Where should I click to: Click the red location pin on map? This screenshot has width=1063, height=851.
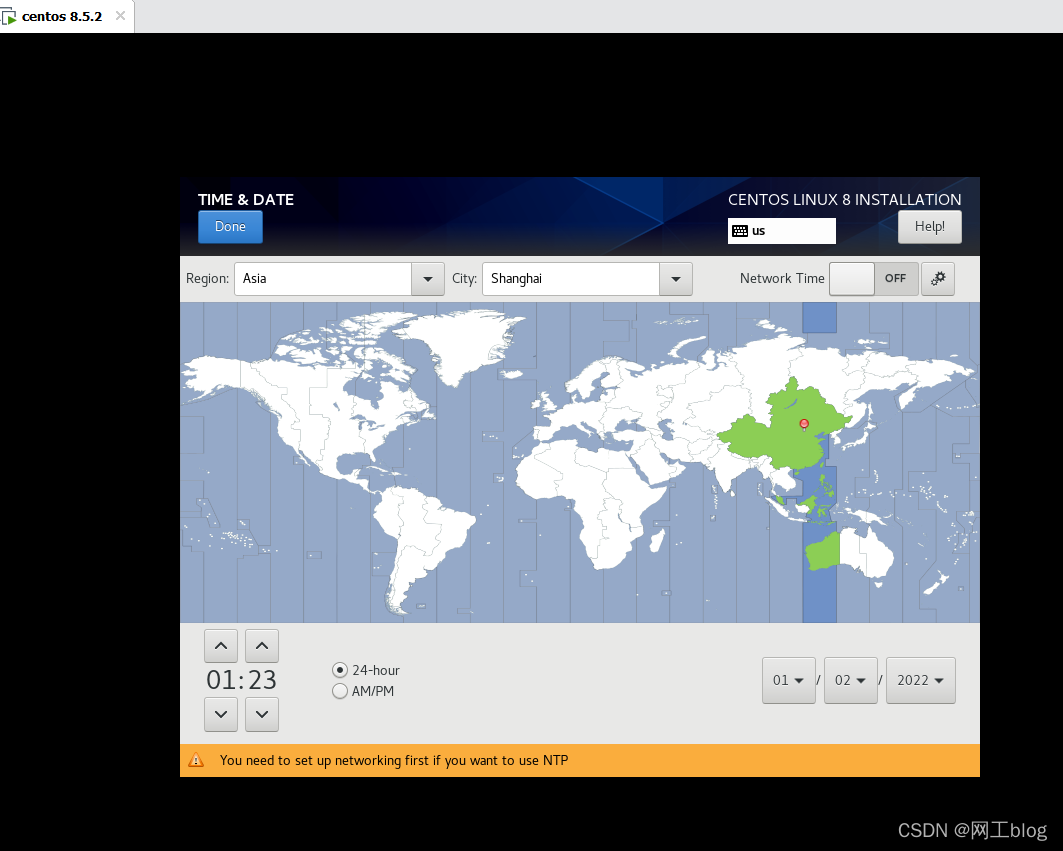[x=804, y=424]
